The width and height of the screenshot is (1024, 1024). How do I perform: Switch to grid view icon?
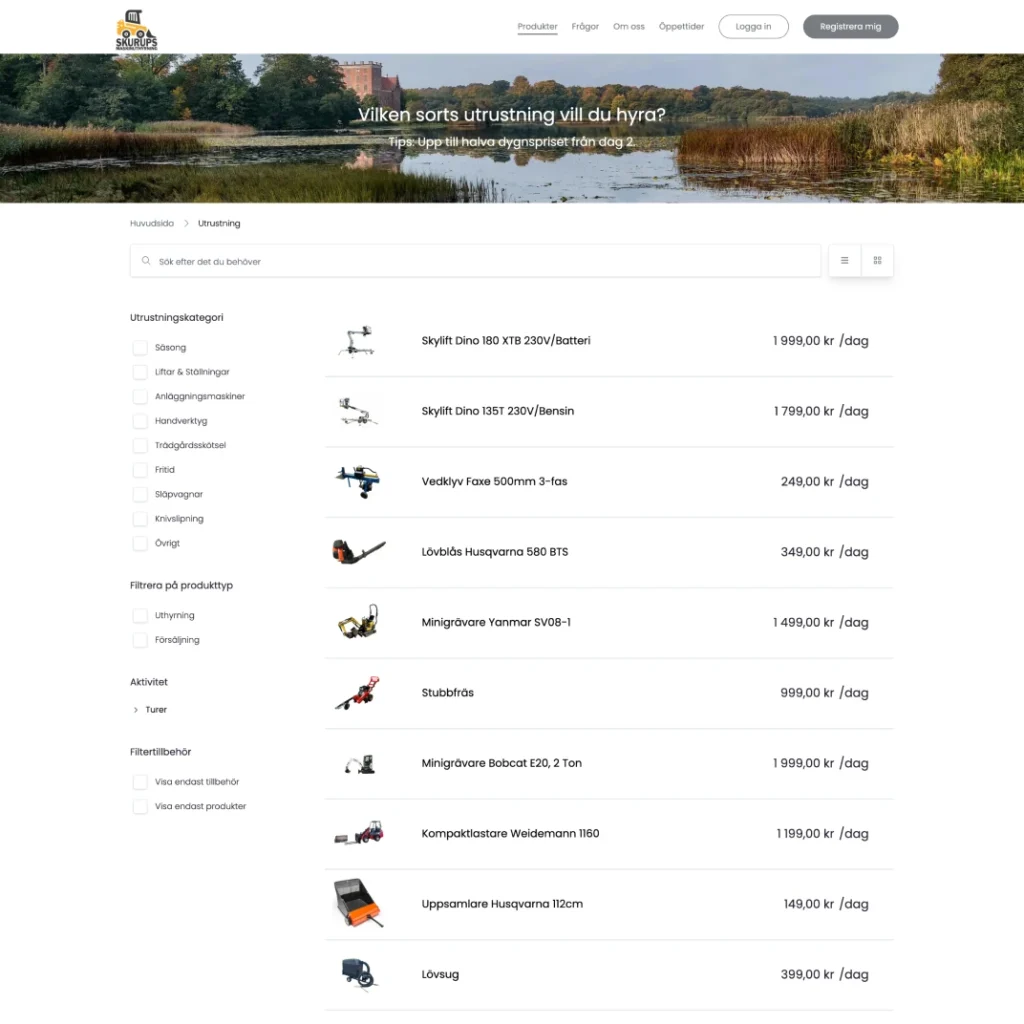click(x=877, y=261)
